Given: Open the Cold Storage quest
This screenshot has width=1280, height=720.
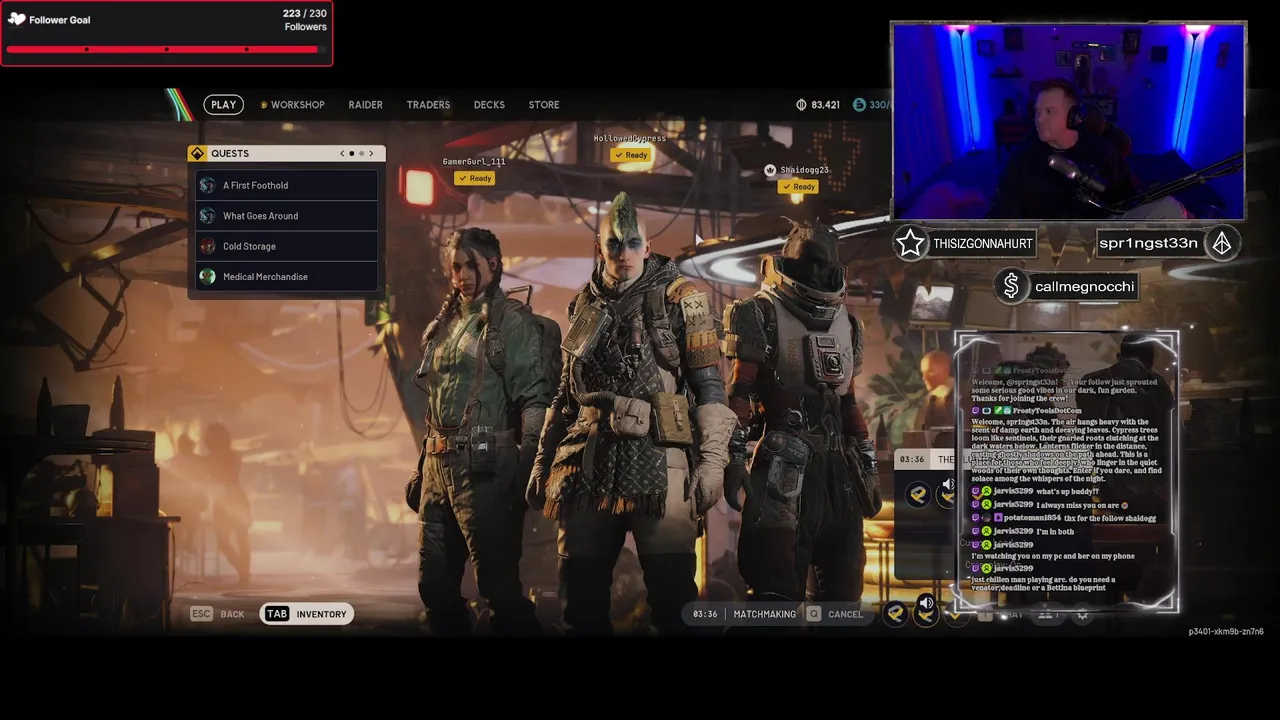Looking at the screenshot, I should point(287,246).
